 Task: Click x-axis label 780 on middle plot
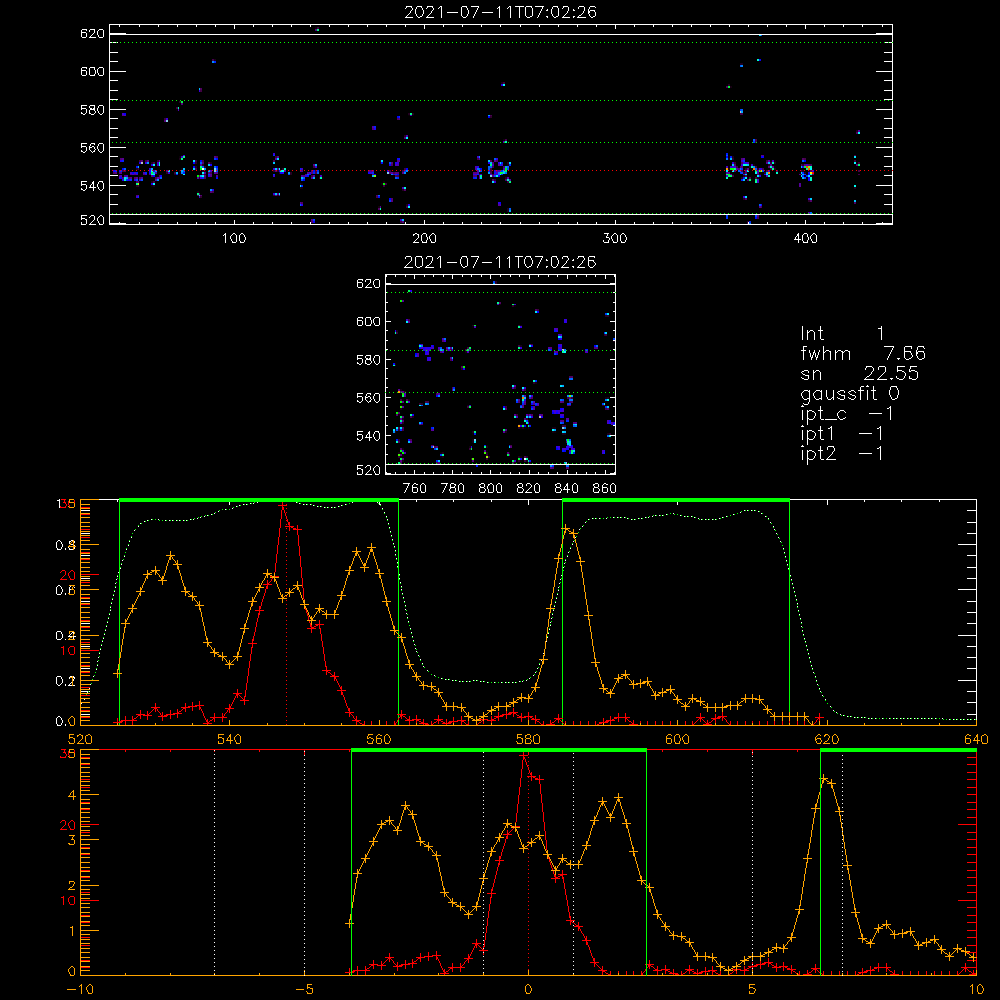[x=453, y=489]
